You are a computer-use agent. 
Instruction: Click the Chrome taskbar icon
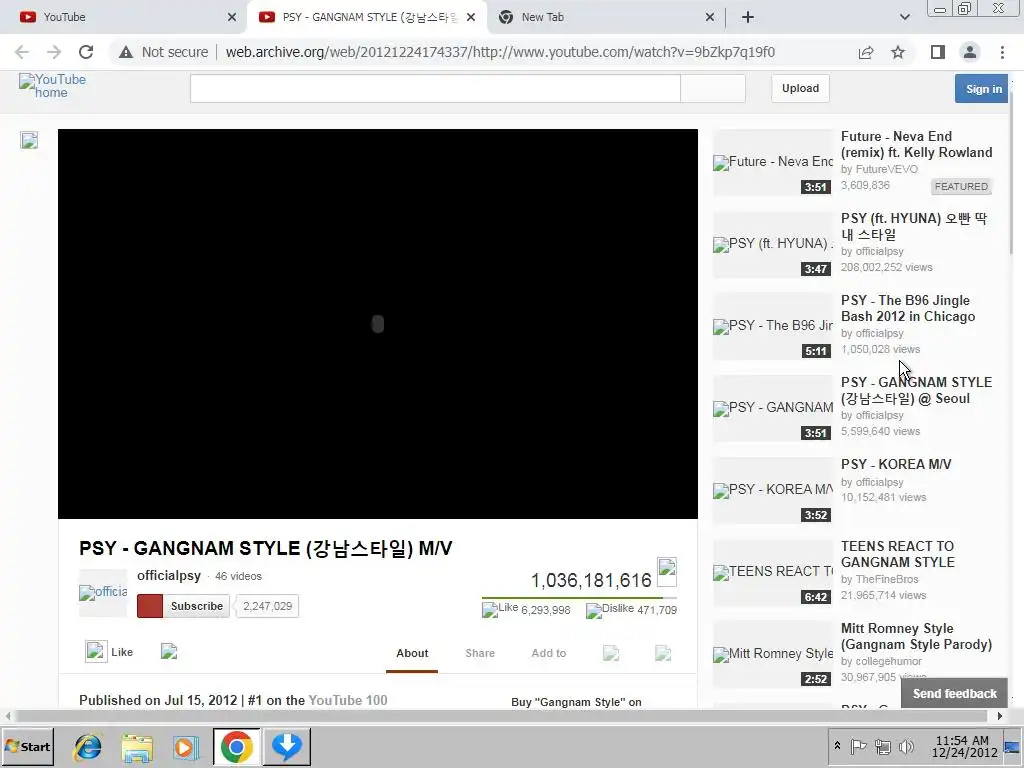236,746
